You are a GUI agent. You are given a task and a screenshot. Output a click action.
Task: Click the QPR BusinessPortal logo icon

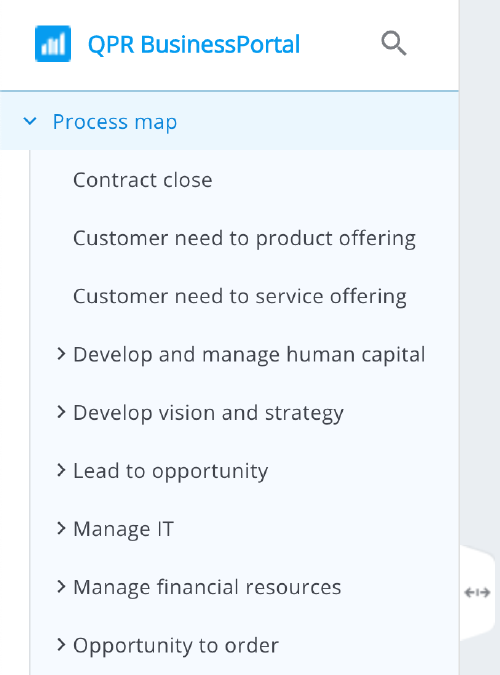pos(53,43)
